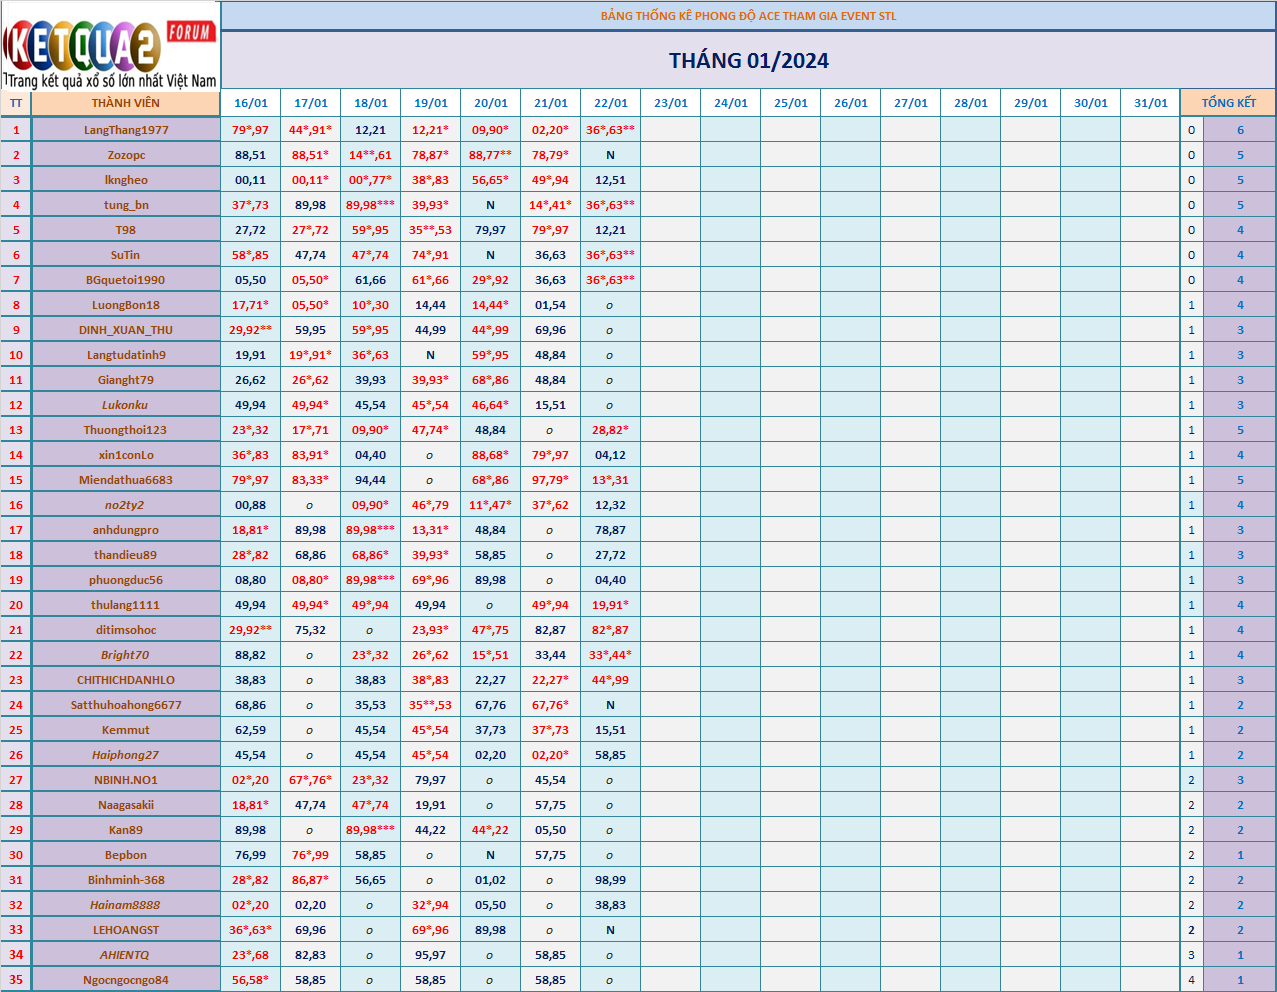Click the KETQUA2 Forum logo
The height and width of the screenshot is (992, 1277).
click(x=110, y=45)
